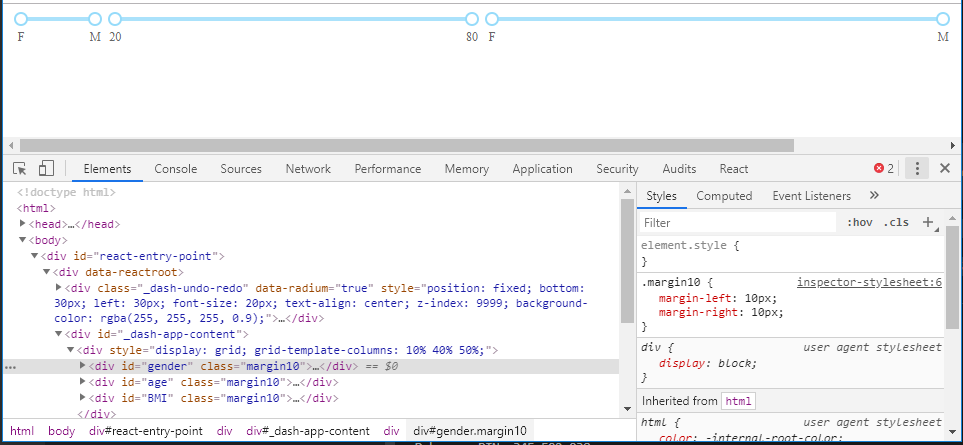
Task: Open the DevTools three-dot menu
Action: point(917,169)
